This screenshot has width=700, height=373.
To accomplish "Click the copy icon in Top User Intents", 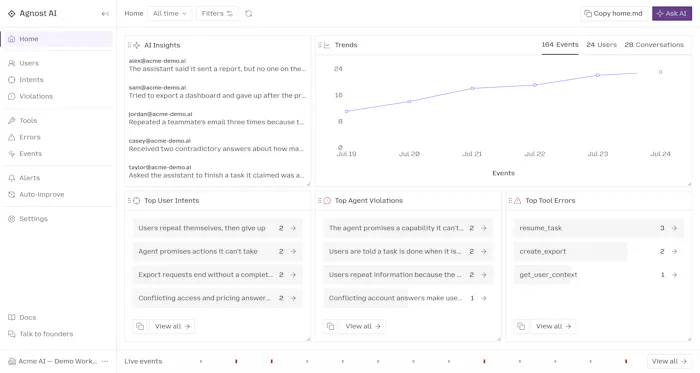I will click(x=140, y=326).
